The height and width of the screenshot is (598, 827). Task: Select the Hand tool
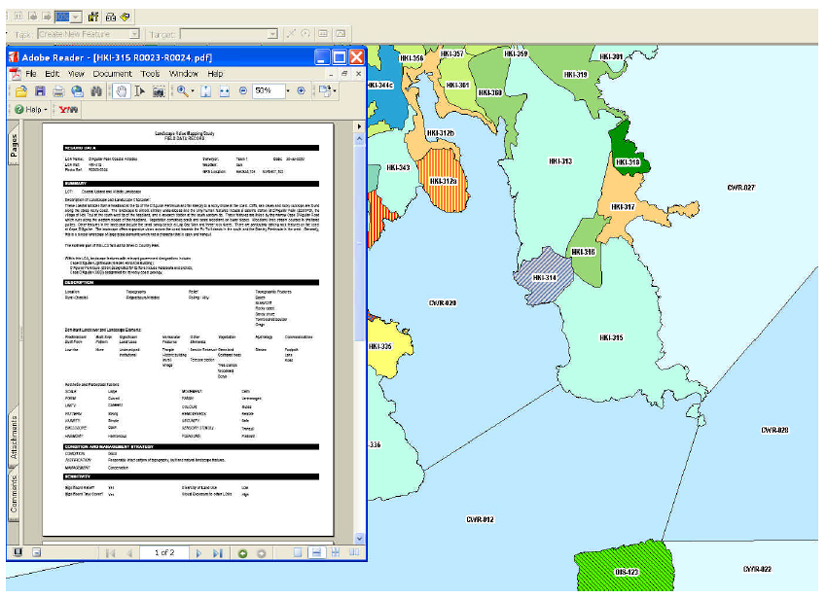click(x=121, y=91)
